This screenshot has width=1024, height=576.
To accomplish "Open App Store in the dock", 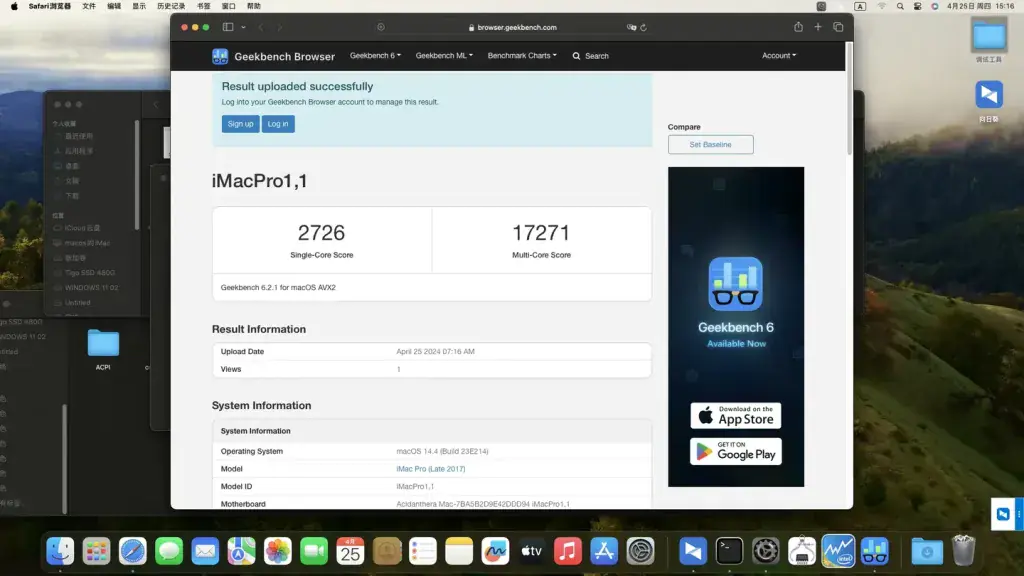I will 604,551.
